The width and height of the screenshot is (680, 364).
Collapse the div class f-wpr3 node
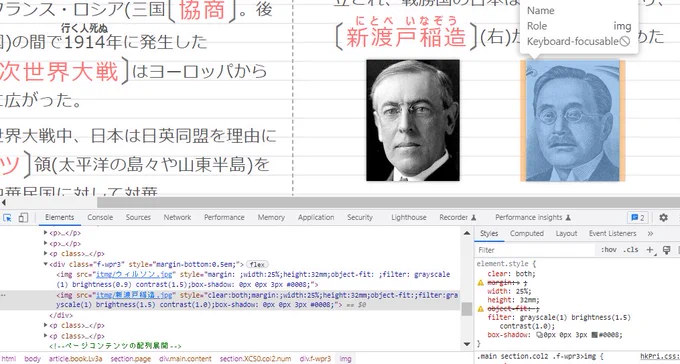(x=46, y=264)
